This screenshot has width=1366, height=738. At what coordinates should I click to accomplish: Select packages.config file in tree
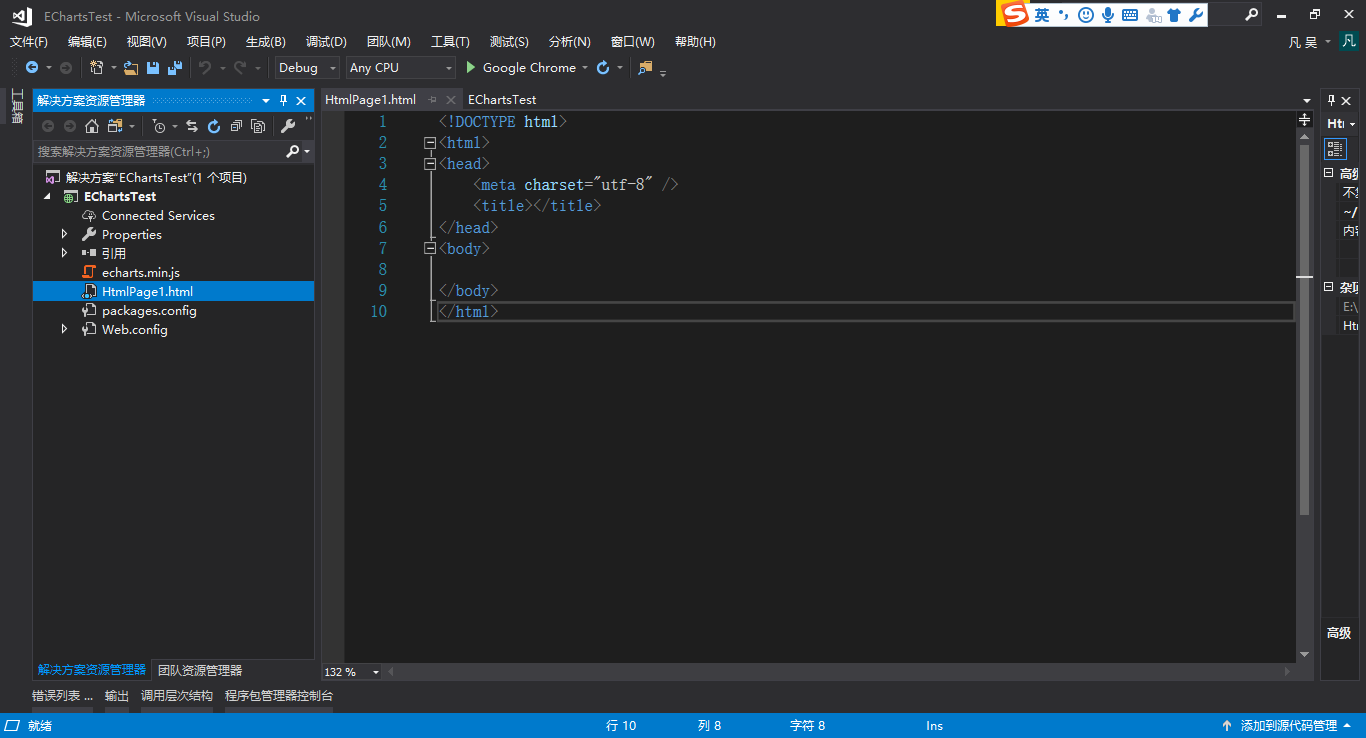pyautogui.click(x=149, y=310)
